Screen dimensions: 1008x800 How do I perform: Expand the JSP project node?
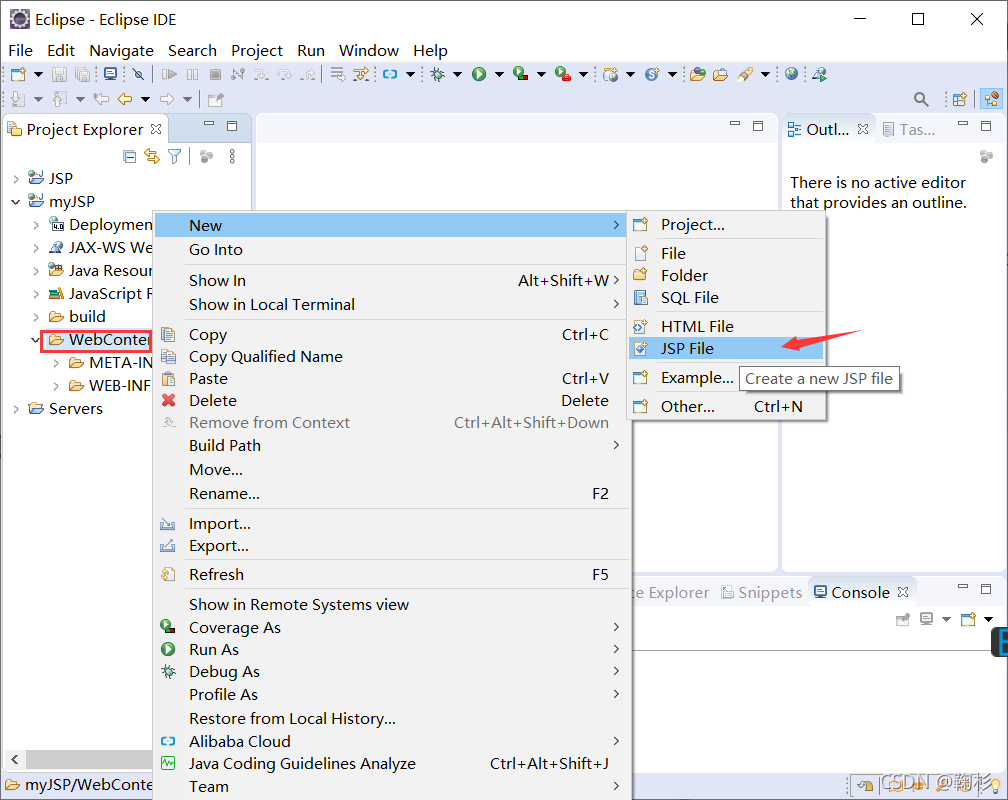point(15,179)
